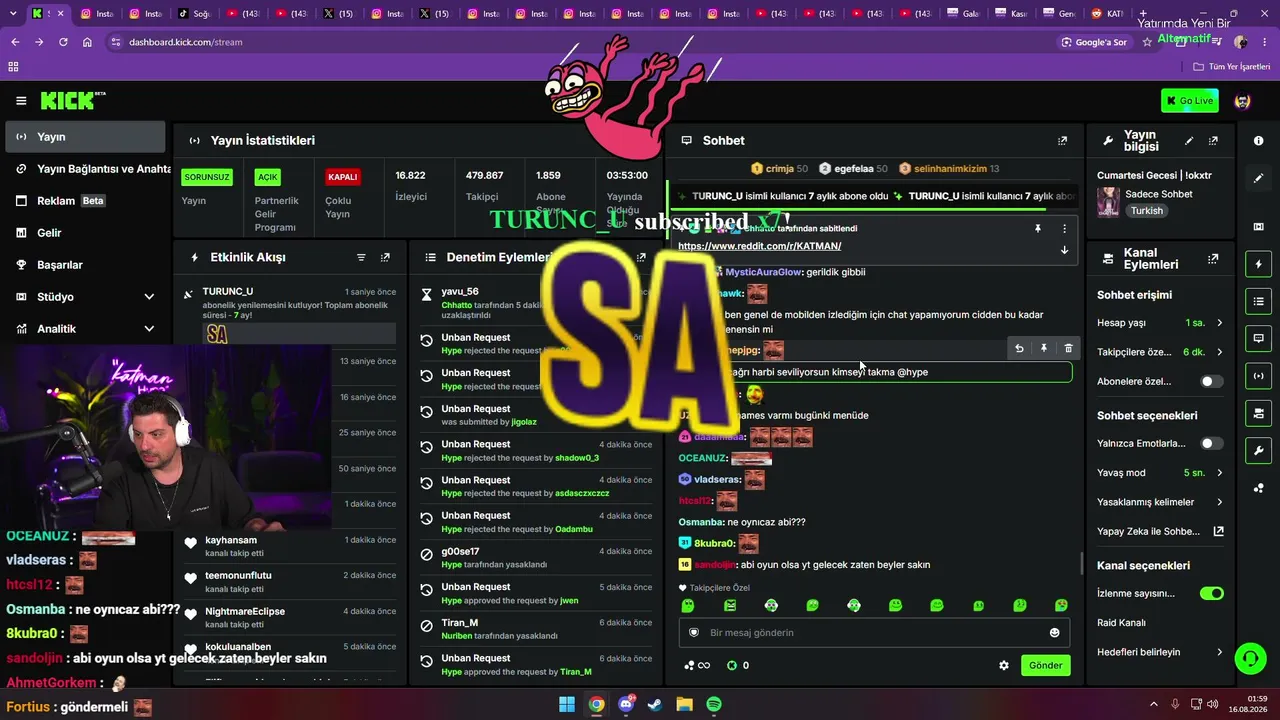
Task: Pop out the Denetim Eylemleri panel
Action: [x=641, y=257]
